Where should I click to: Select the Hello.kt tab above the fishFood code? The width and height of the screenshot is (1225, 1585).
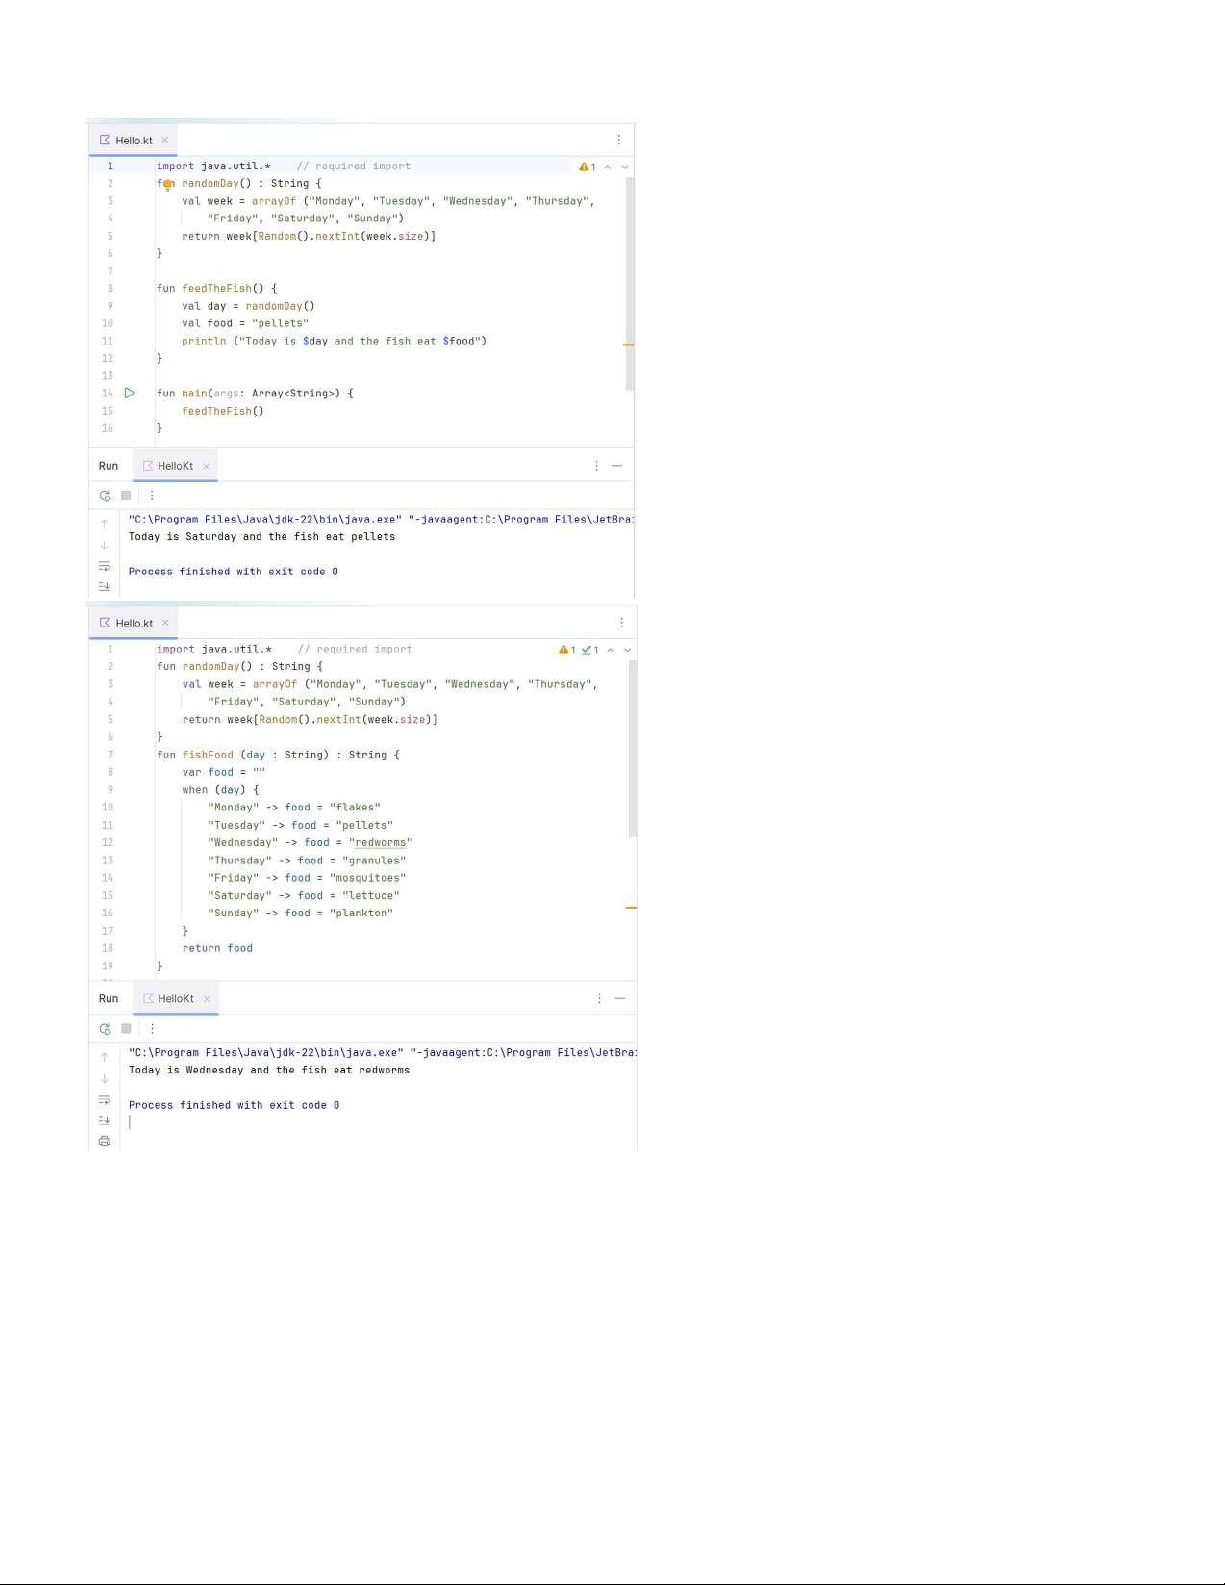[x=134, y=623]
